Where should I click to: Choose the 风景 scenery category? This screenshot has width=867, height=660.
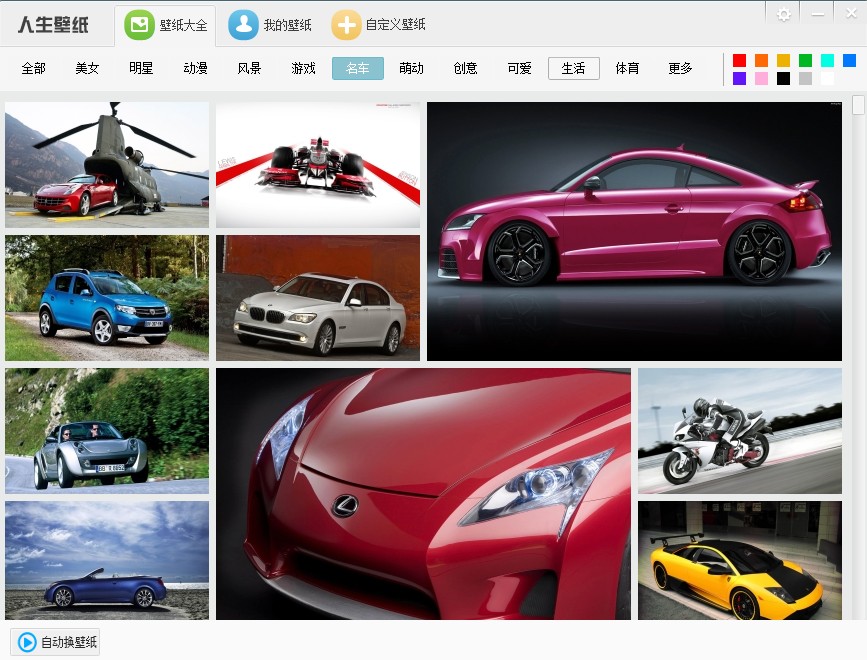point(249,68)
